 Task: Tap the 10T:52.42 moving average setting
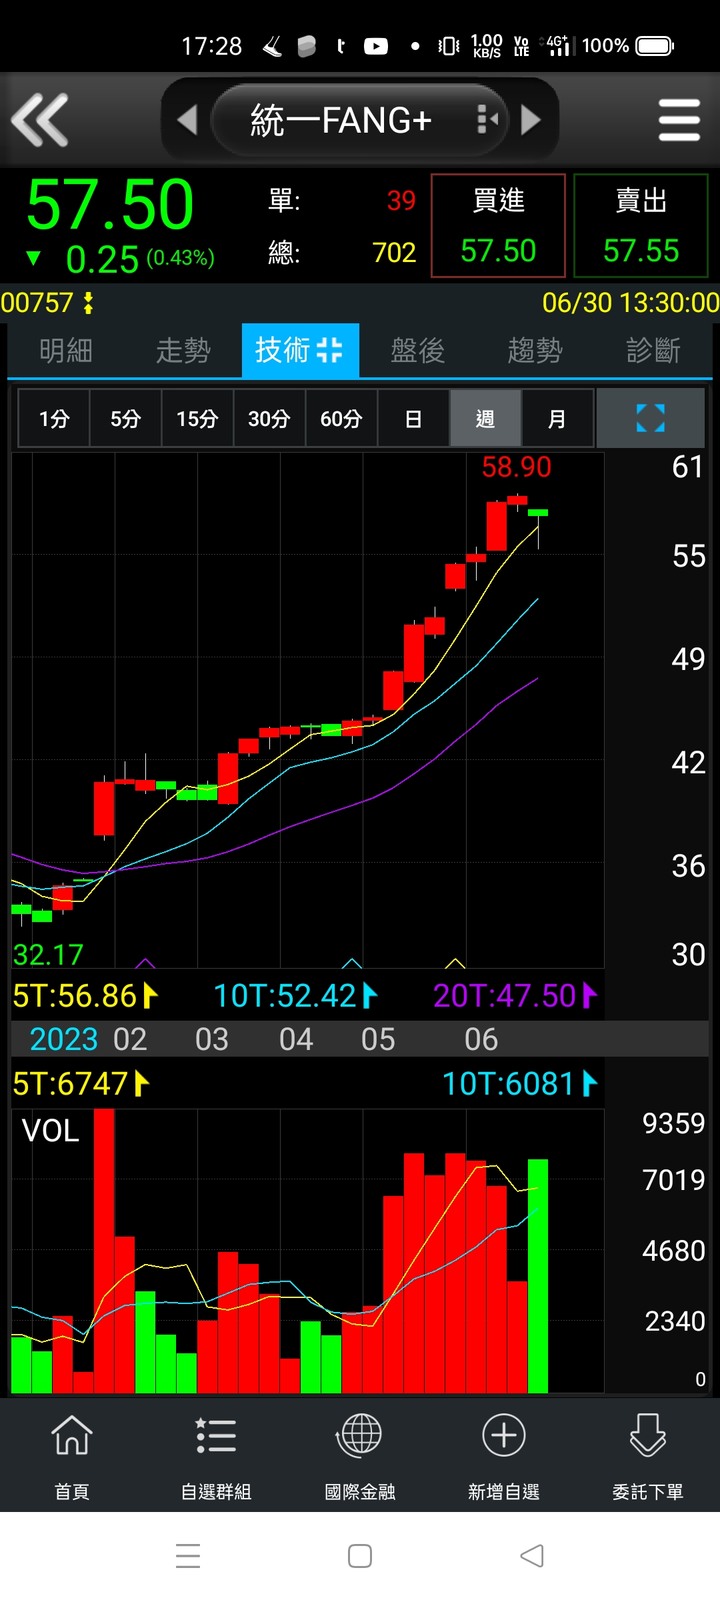point(296,996)
